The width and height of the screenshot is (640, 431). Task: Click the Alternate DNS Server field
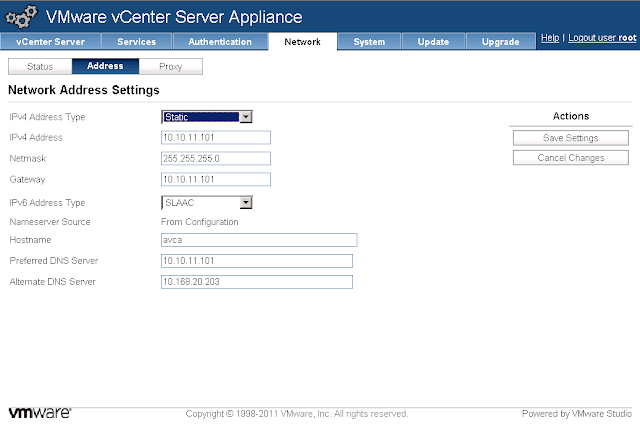[257, 282]
